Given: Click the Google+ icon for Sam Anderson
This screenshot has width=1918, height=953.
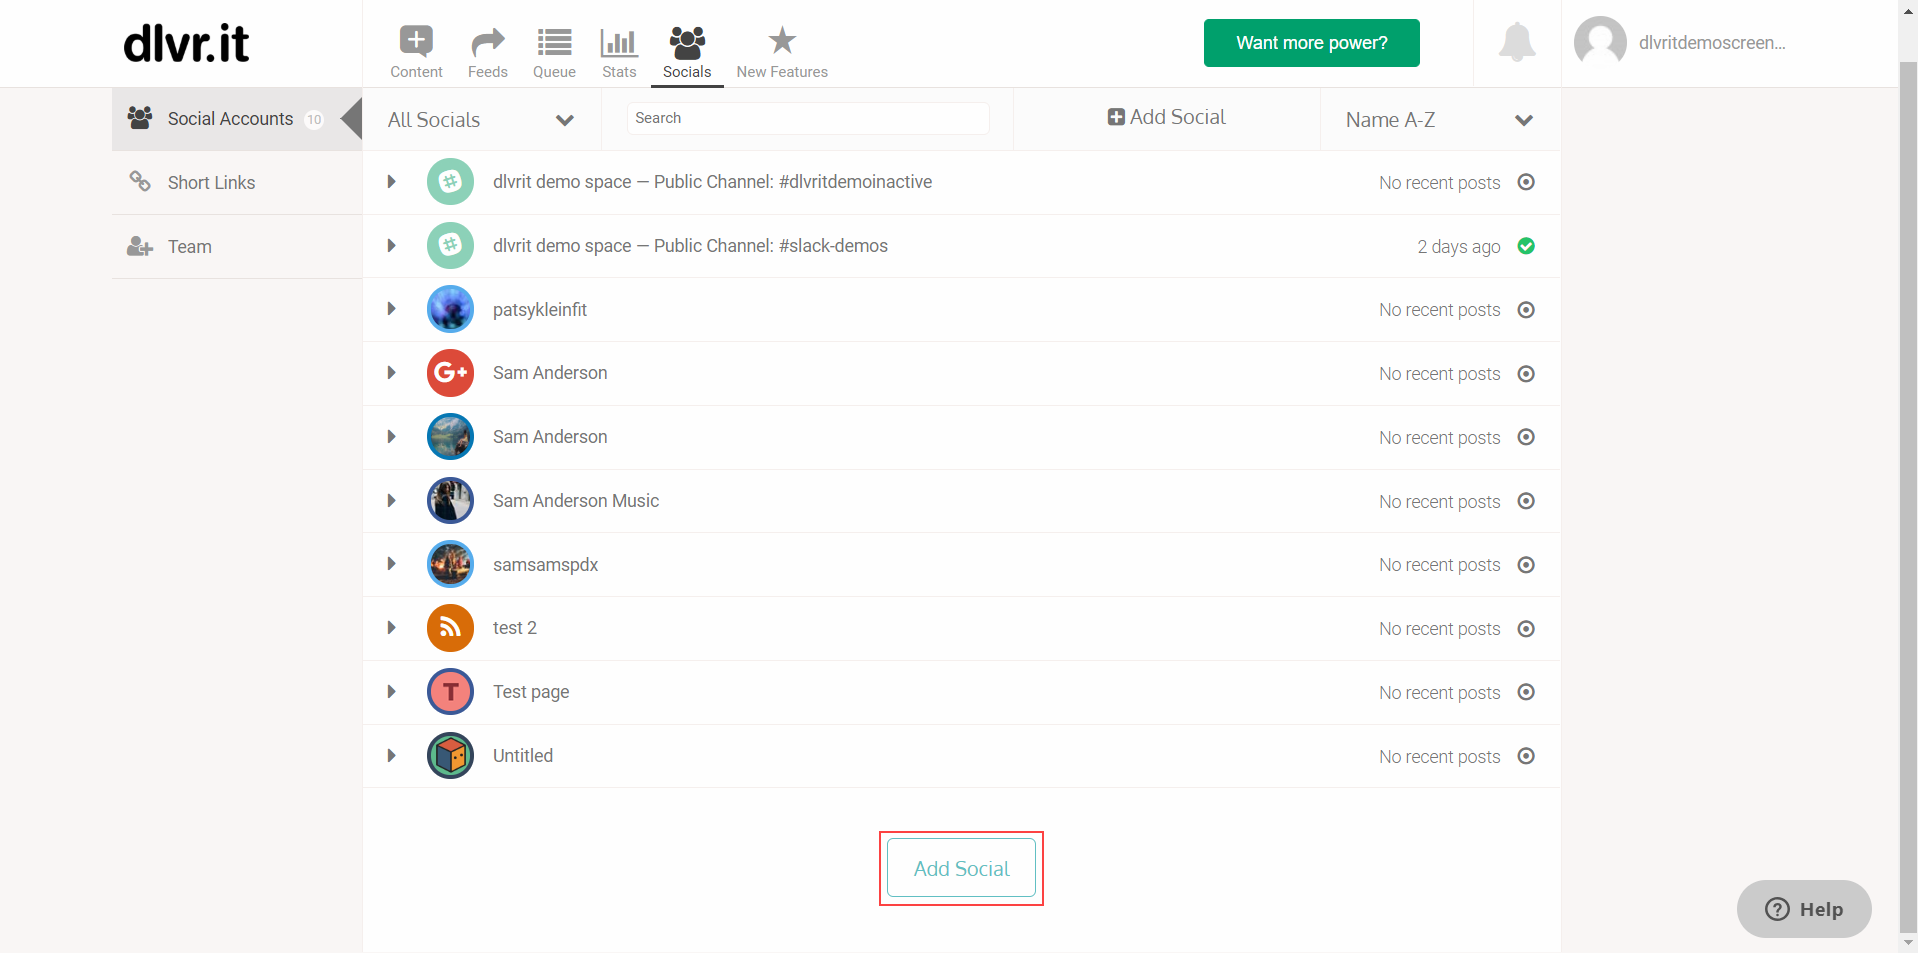Looking at the screenshot, I should (x=450, y=373).
